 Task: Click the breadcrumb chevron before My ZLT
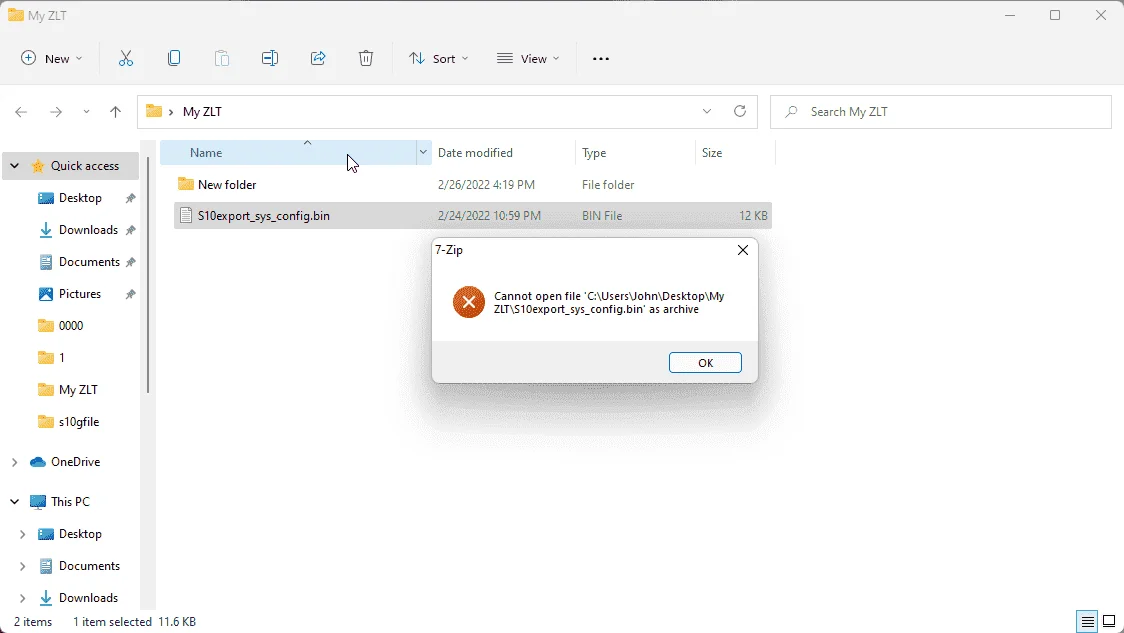click(x=171, y=112)
